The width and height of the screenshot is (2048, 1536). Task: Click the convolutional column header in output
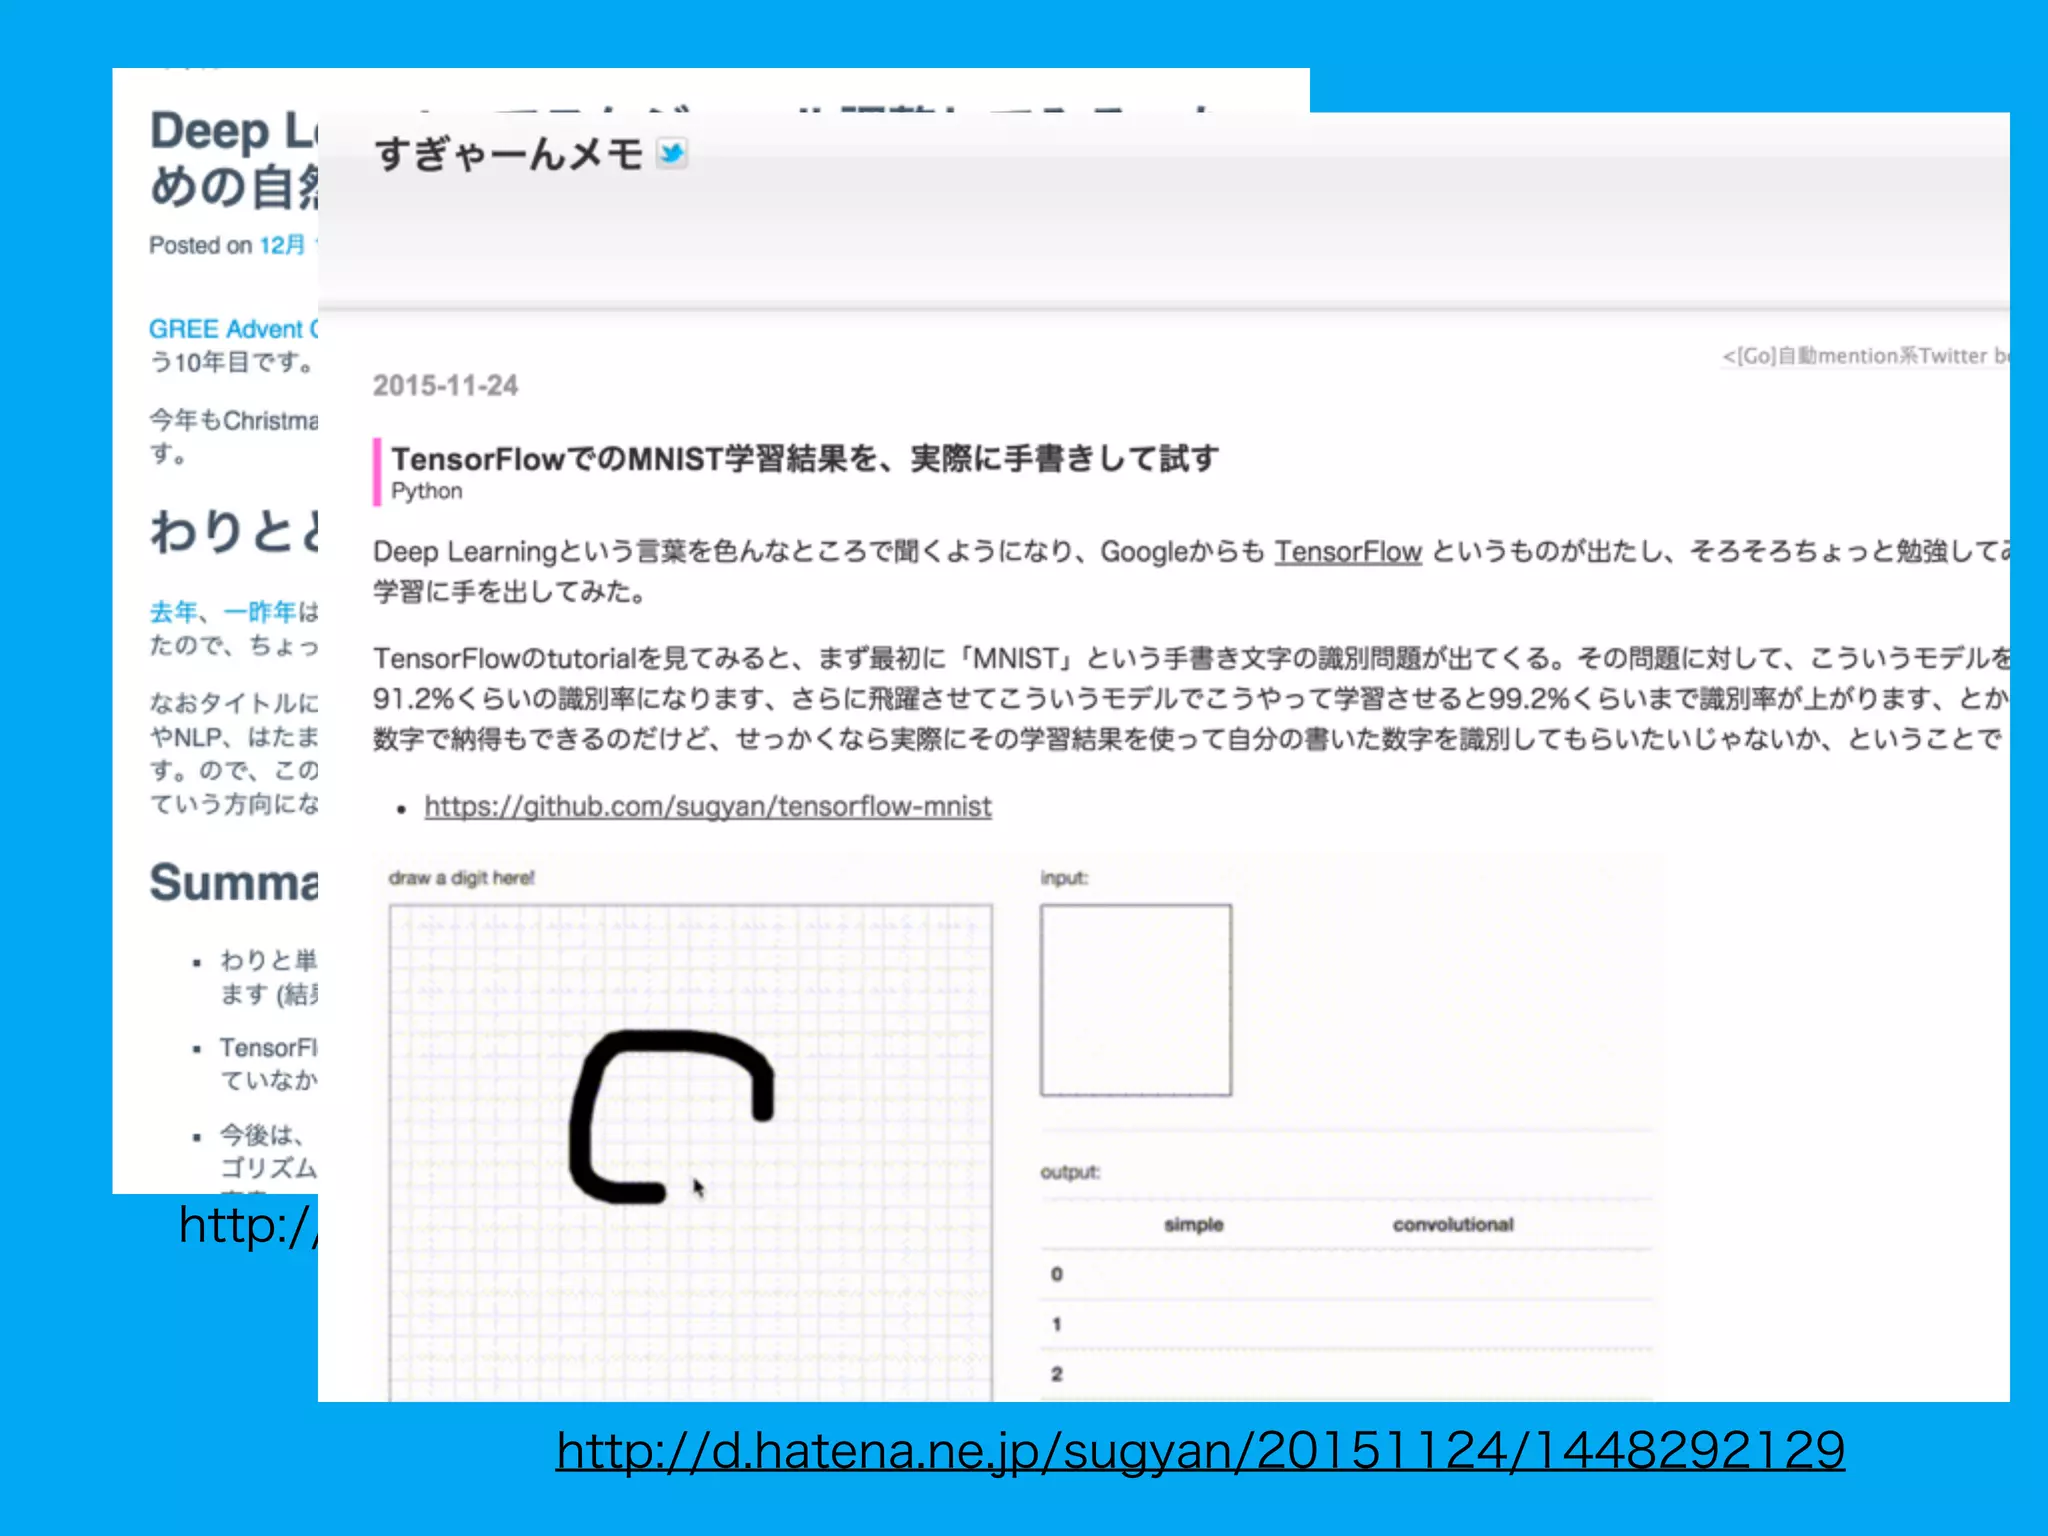[1453, 1225]
